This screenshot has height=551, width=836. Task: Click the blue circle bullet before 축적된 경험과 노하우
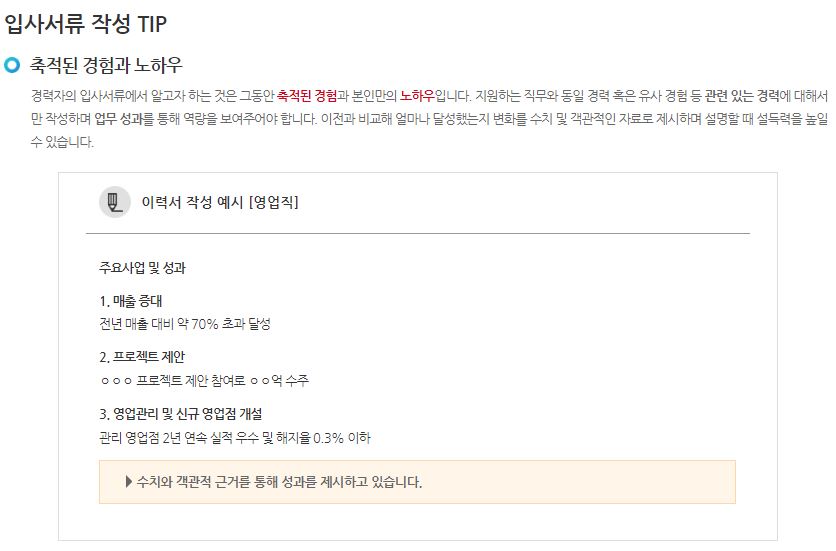pyautogui.click(x=12, y=65)
